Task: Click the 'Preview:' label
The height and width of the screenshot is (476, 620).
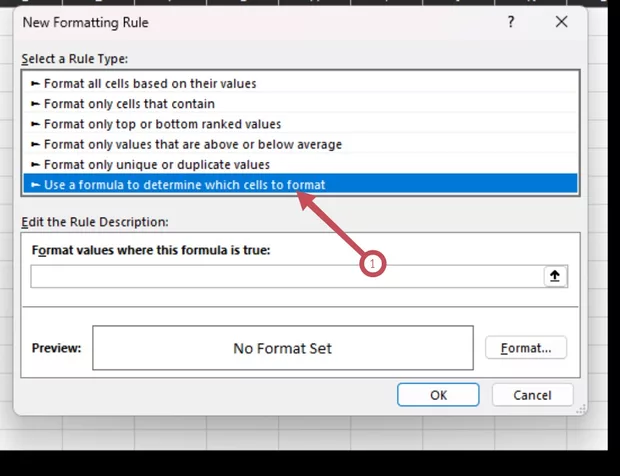Action: point(56,348)
